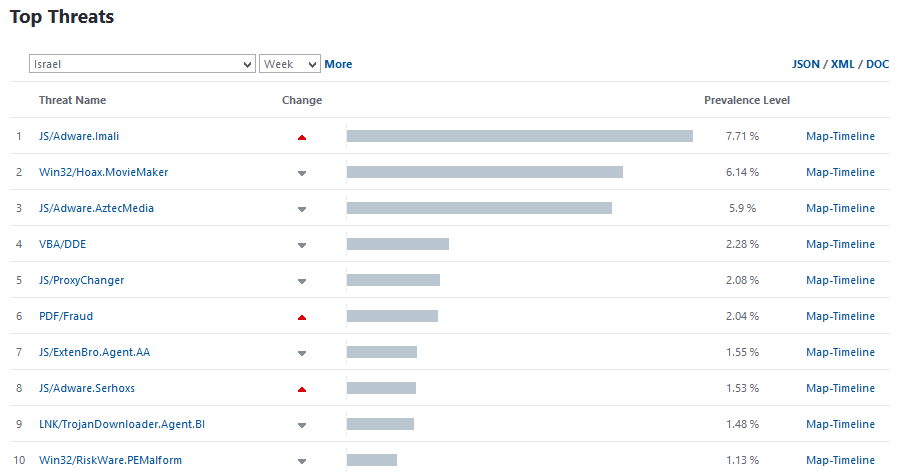Open Map-Timeline for Win32/Hoax.MovieMaker
Screen dimensions: 900x476
[840, 172]
